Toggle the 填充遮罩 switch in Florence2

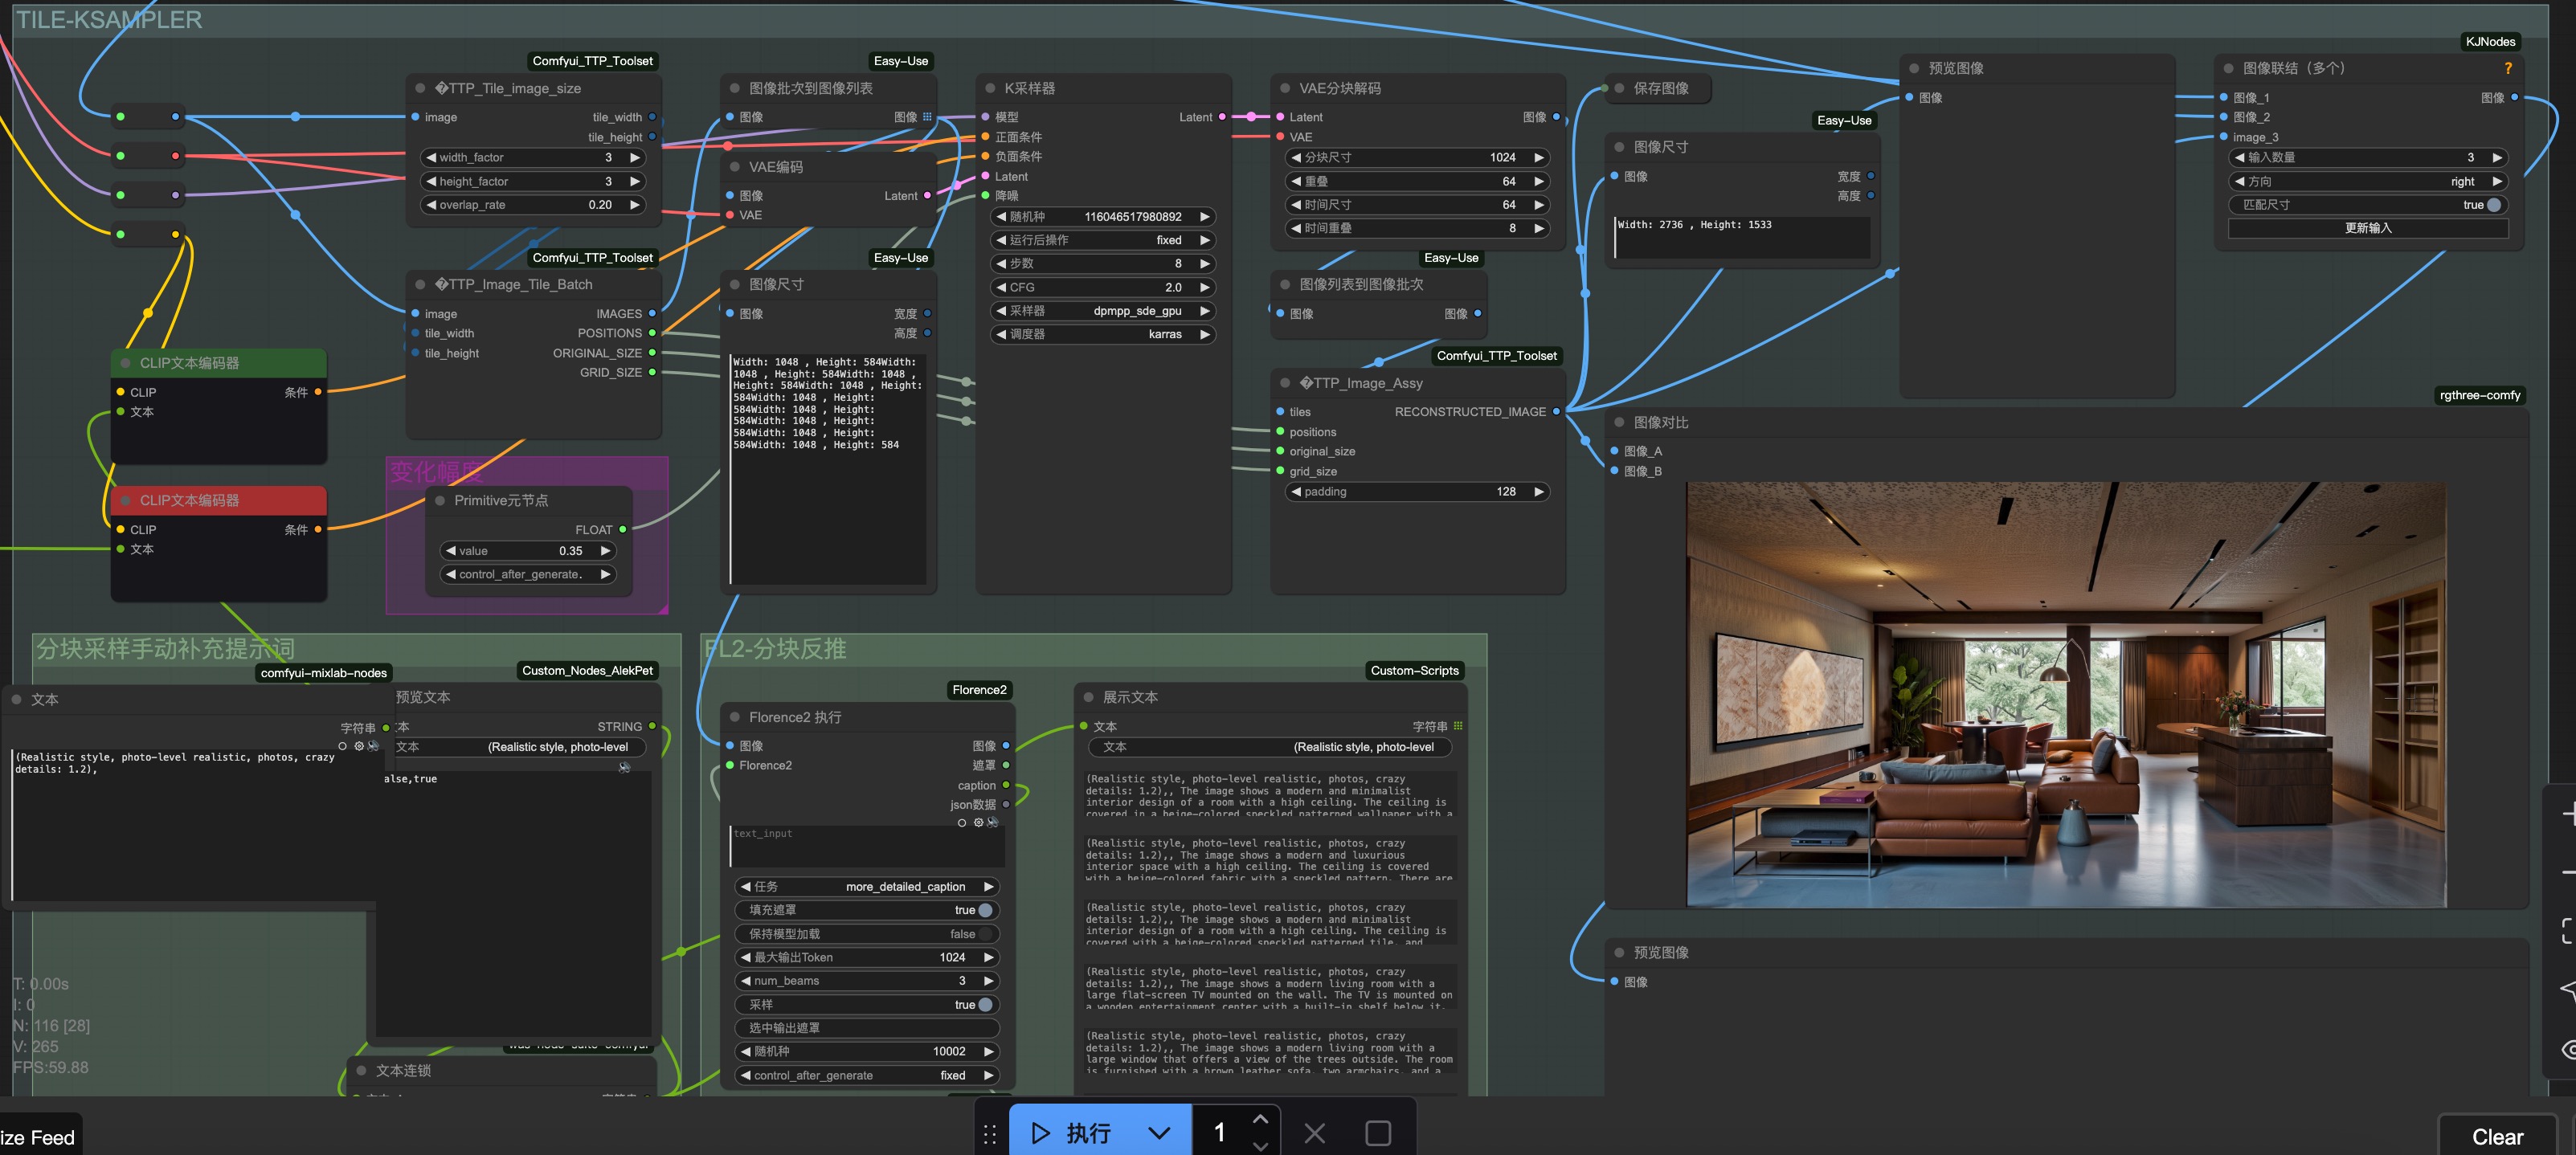pyautogui.click(x=984, y=910)
